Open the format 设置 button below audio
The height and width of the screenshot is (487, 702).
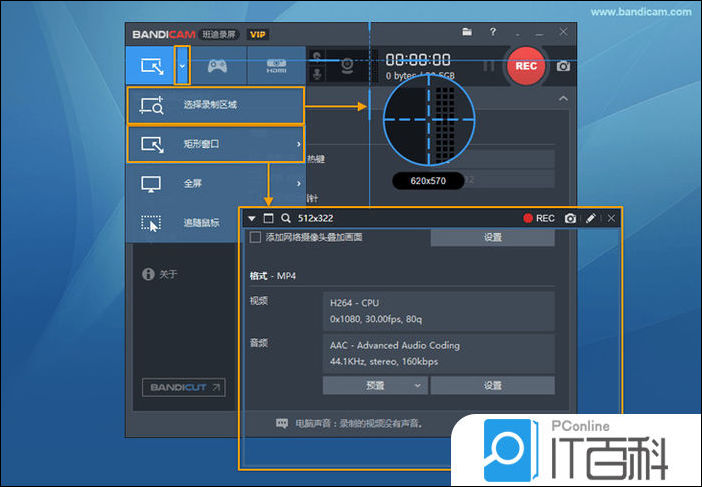(x=492, y=385)
